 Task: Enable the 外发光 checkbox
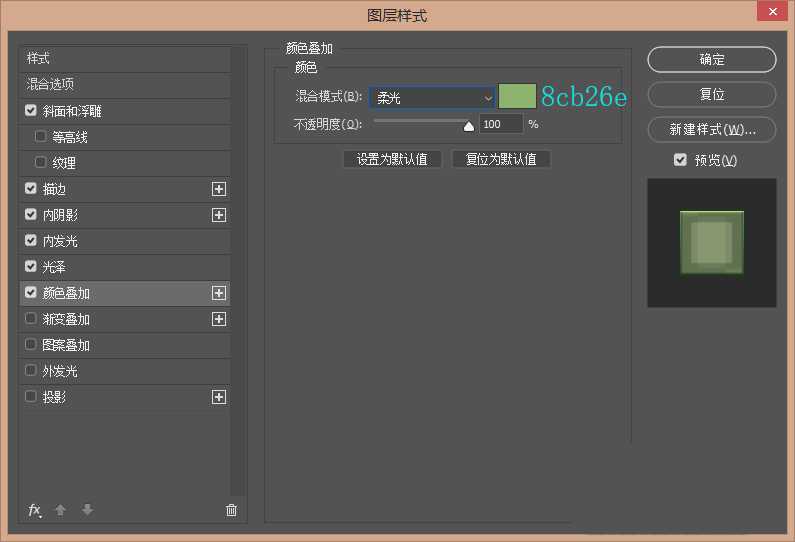[x=31, y=371]
